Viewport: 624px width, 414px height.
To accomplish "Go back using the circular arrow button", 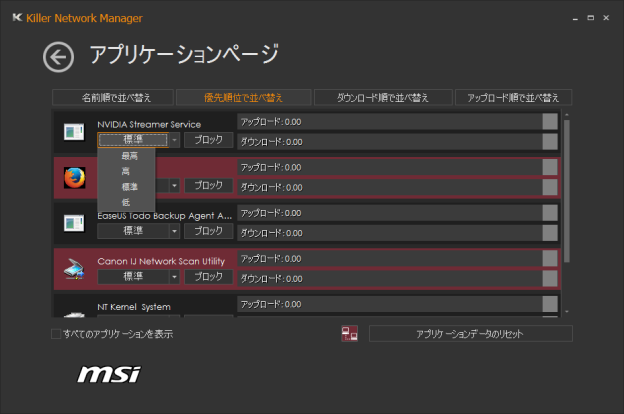I will click(58, 57).
